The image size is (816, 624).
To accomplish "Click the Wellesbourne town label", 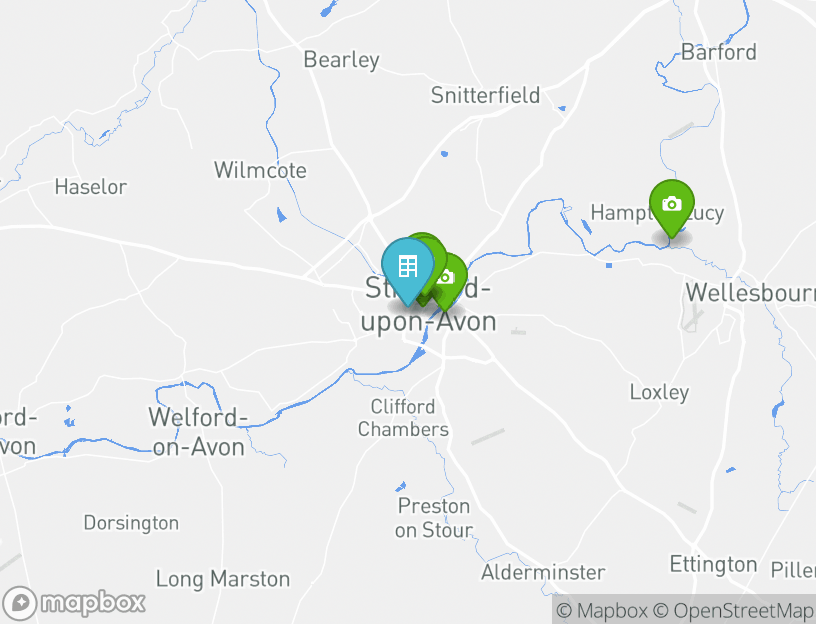I will coord(750,292).
